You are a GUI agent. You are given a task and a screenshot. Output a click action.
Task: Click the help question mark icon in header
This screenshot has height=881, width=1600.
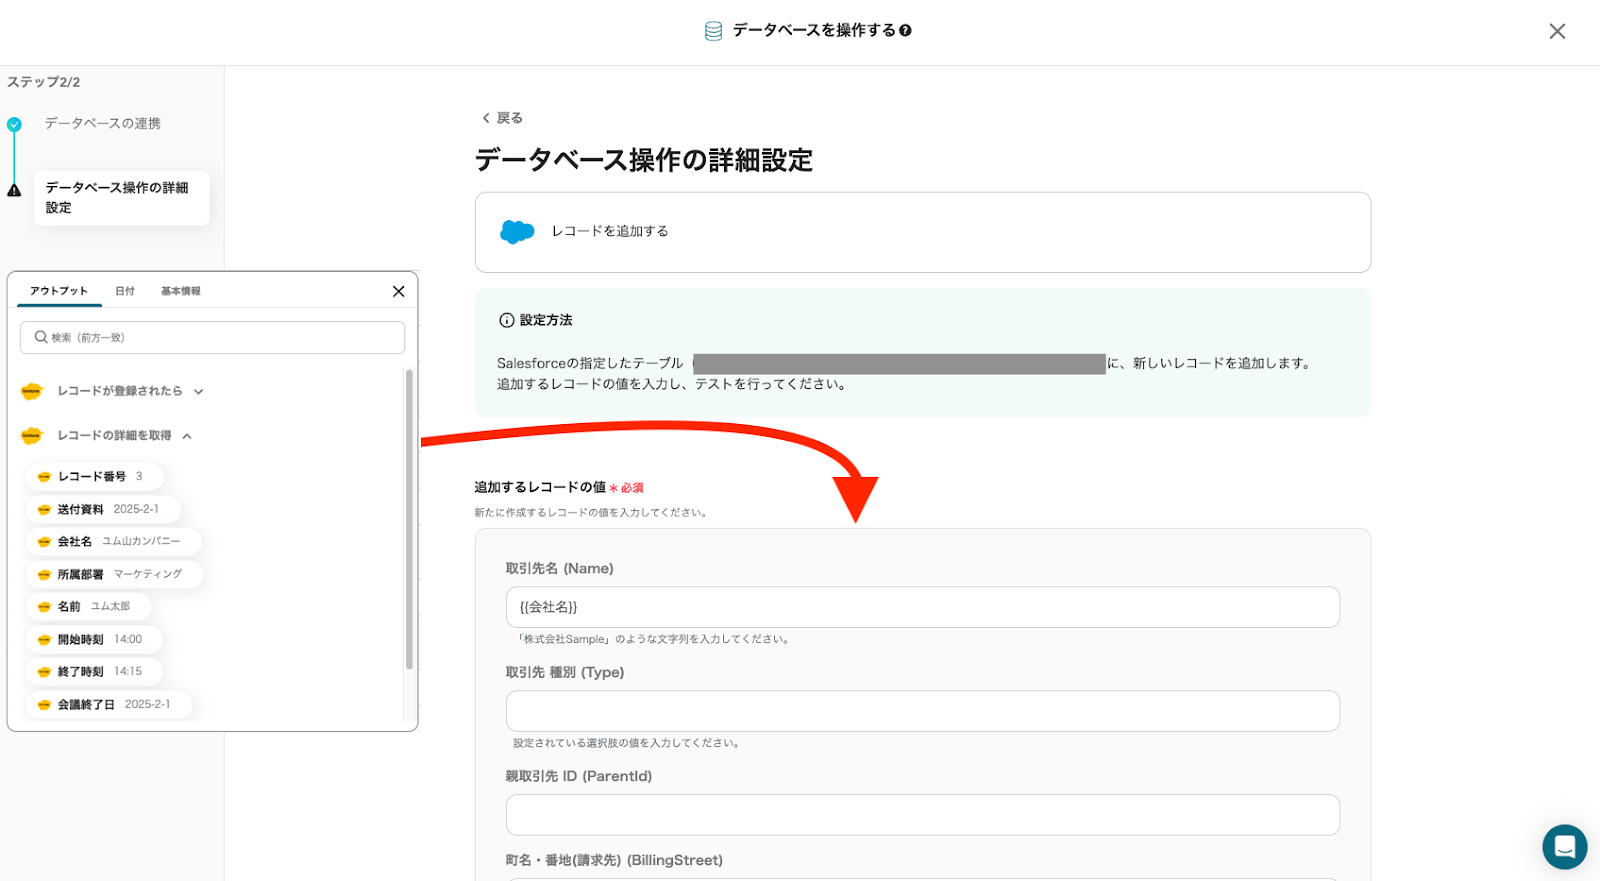(x=905, y=31)
